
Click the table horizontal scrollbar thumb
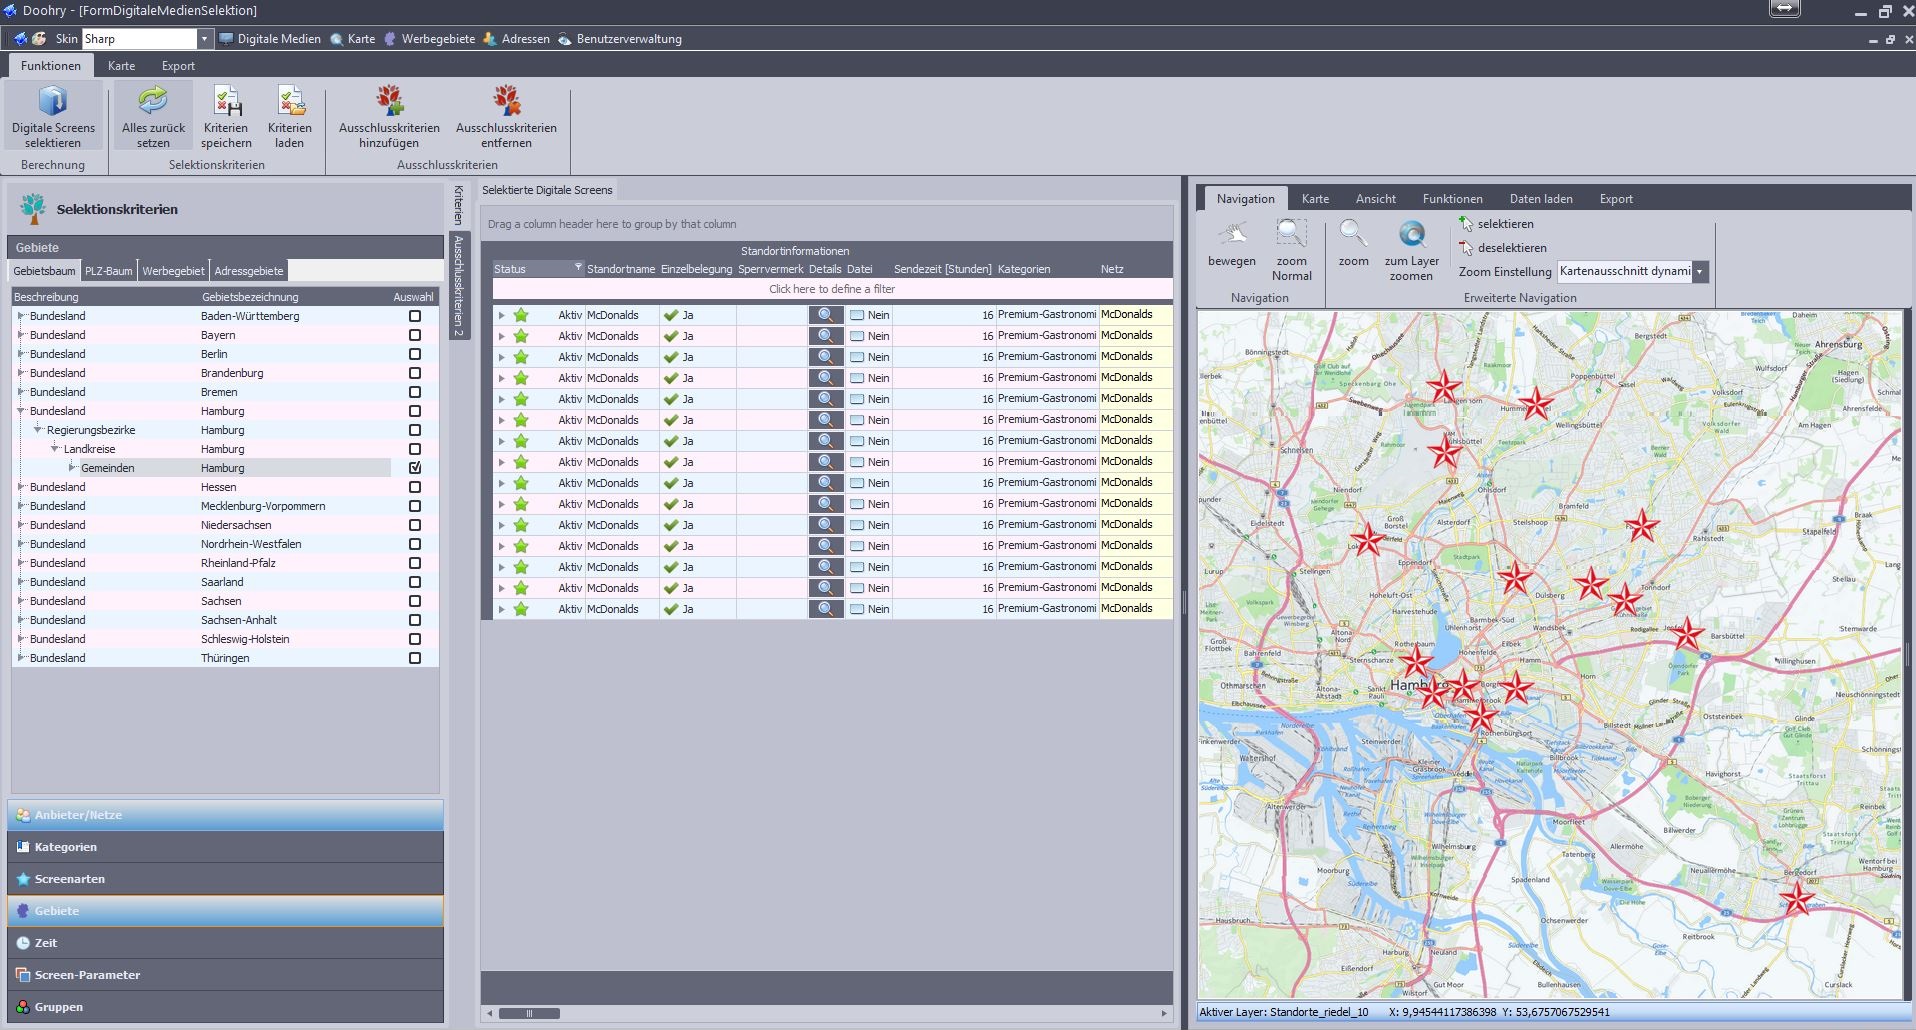[x=529, y=1013]
